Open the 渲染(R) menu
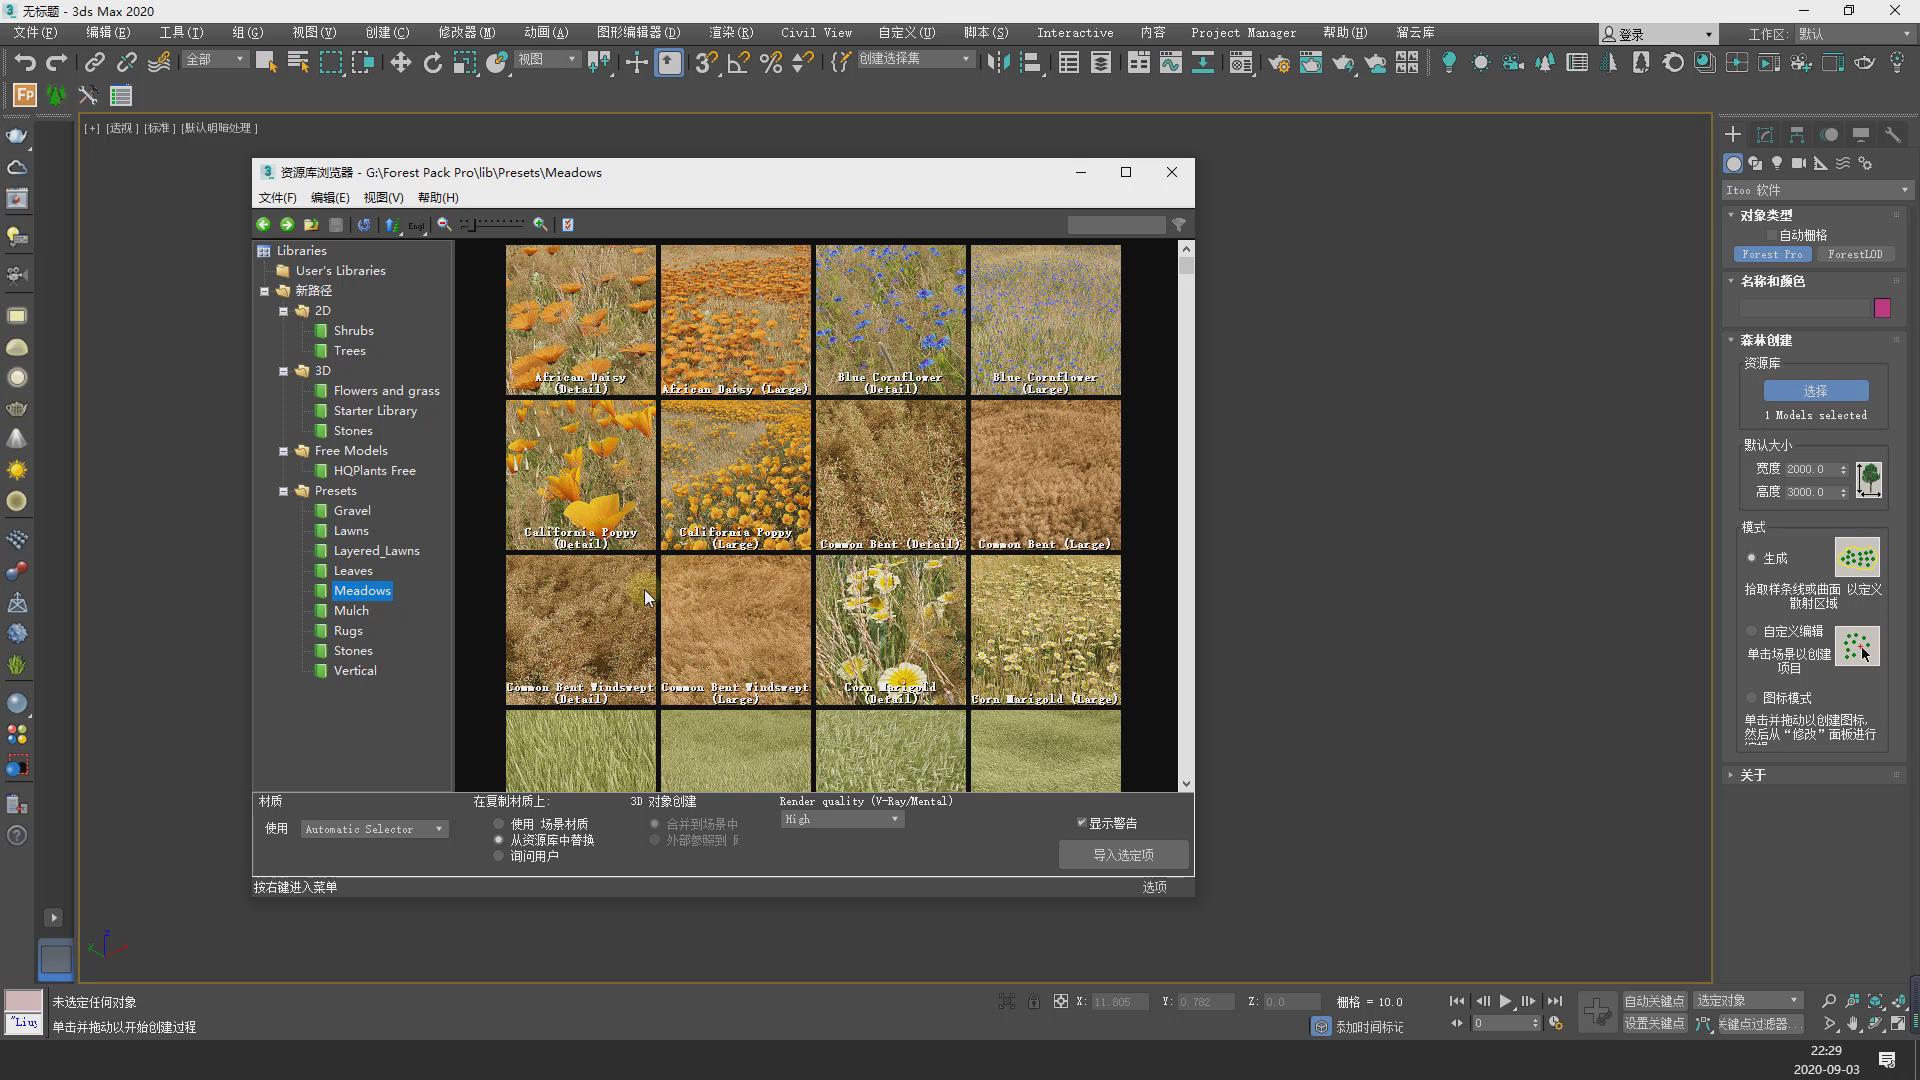1920x1080 pixels. tap(730, 33)
